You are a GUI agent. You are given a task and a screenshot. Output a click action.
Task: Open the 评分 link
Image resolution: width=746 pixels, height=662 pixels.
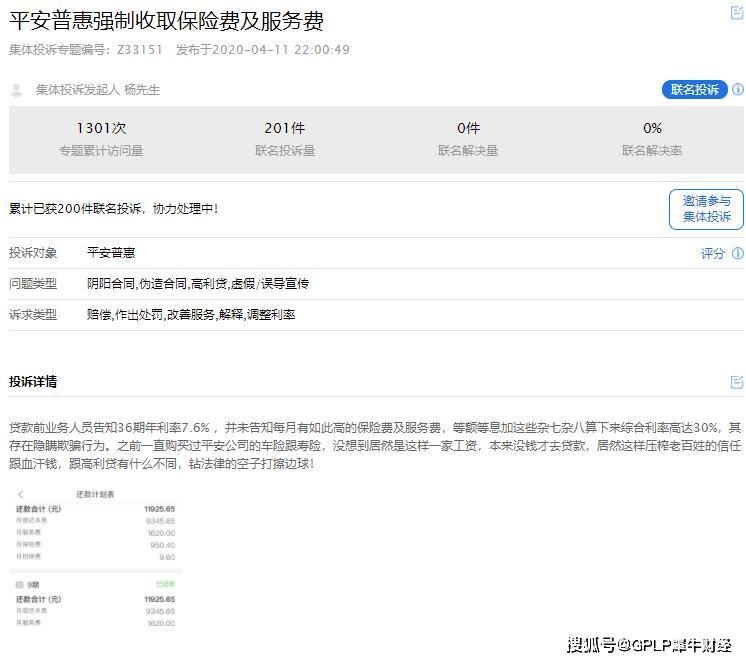[x=712, y=253]
